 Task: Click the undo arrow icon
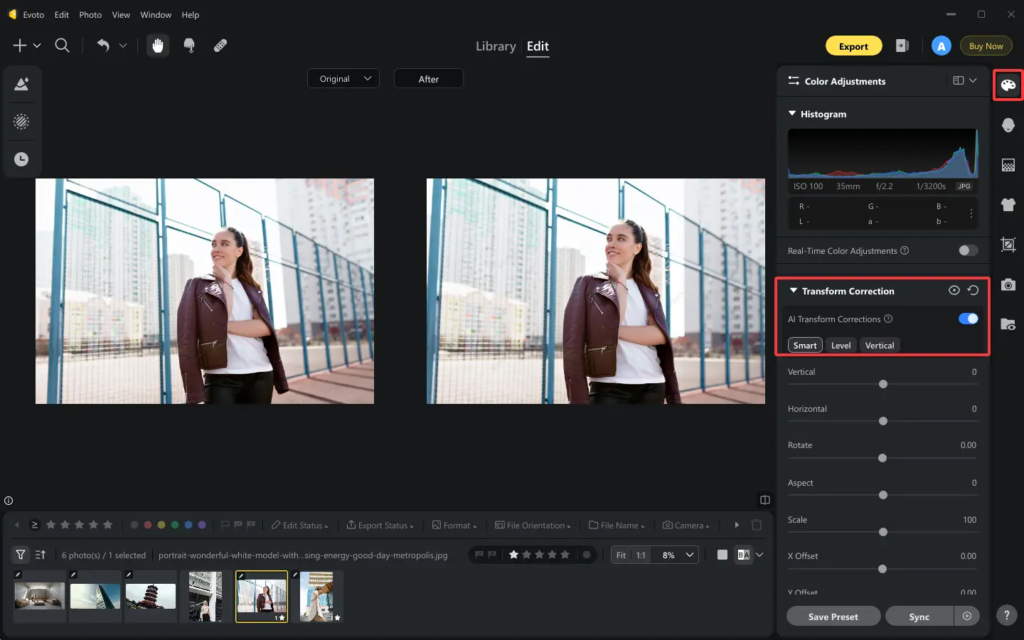coord(103,46)
